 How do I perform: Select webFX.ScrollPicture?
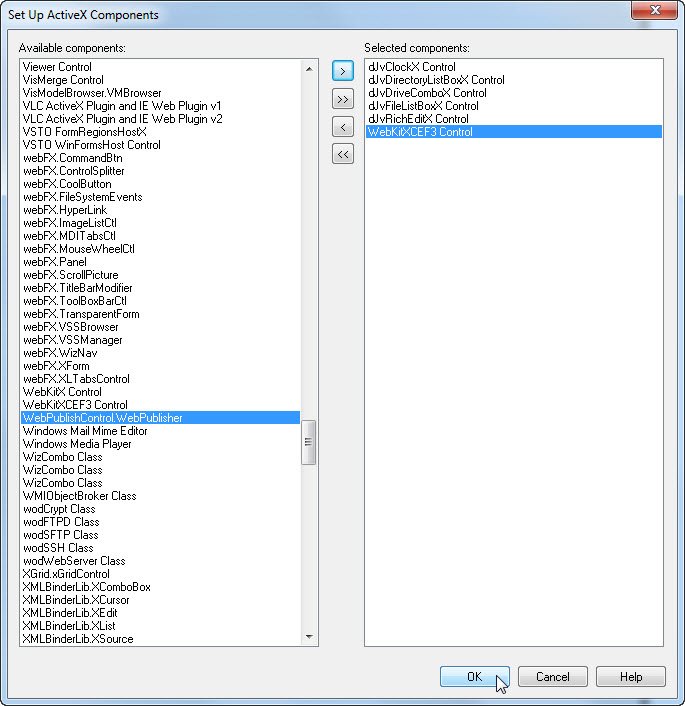coord(160,275)
